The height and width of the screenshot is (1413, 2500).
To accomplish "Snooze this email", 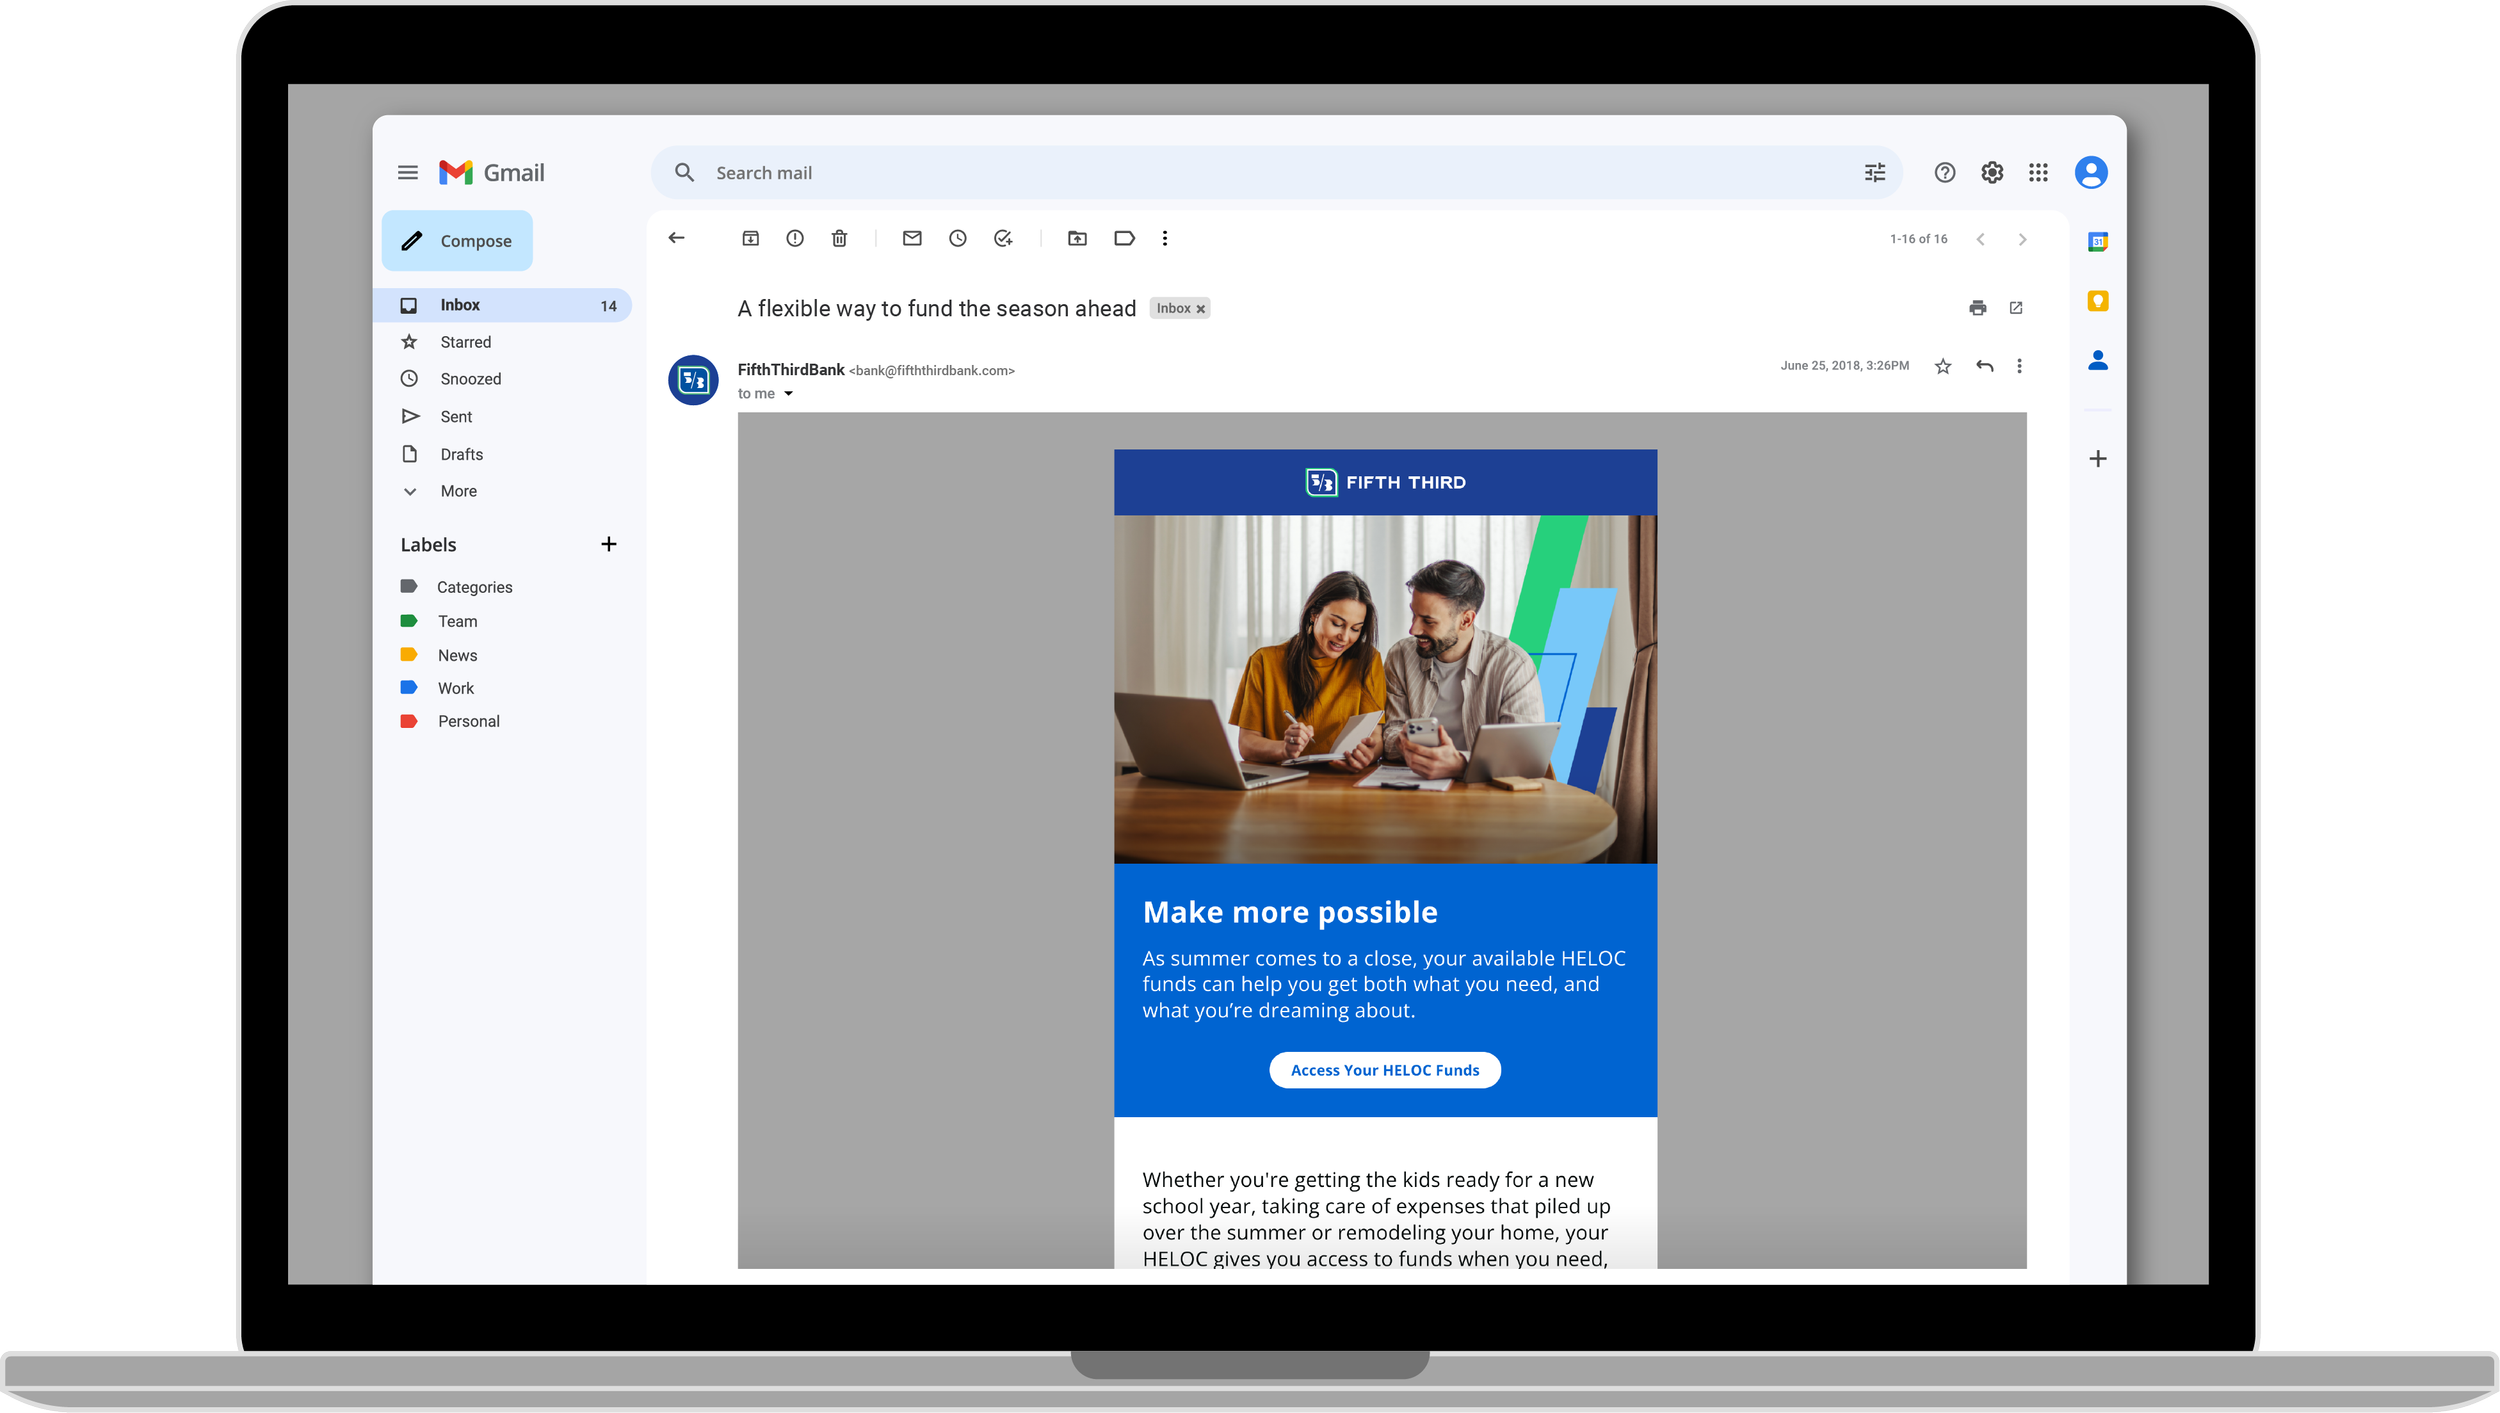I will click(958, 238).
